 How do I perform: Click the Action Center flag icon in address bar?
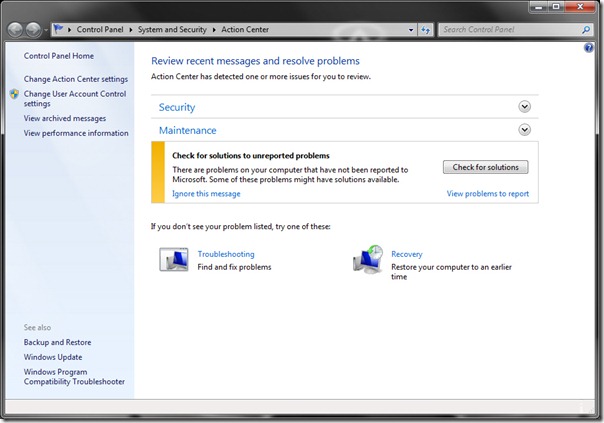(x=58, y=30)
